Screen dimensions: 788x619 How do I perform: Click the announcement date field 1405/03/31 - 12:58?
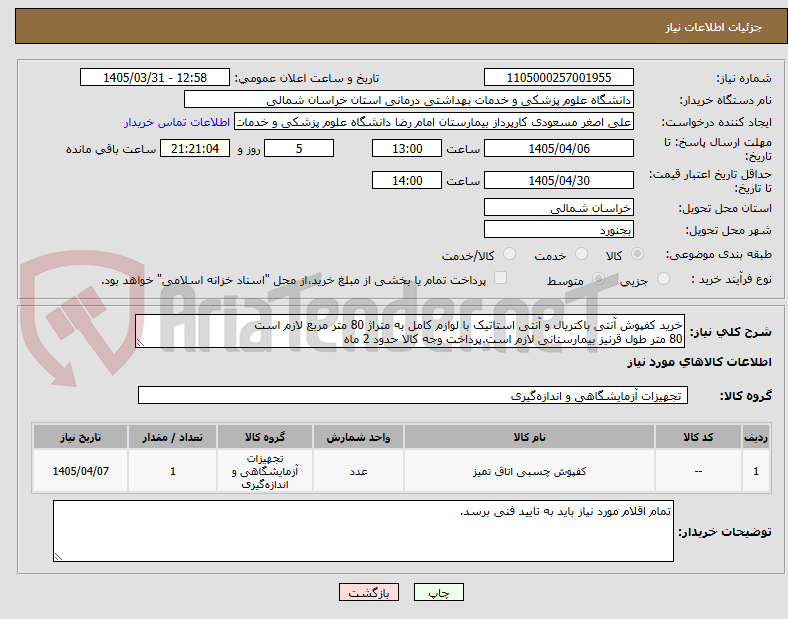155,78
